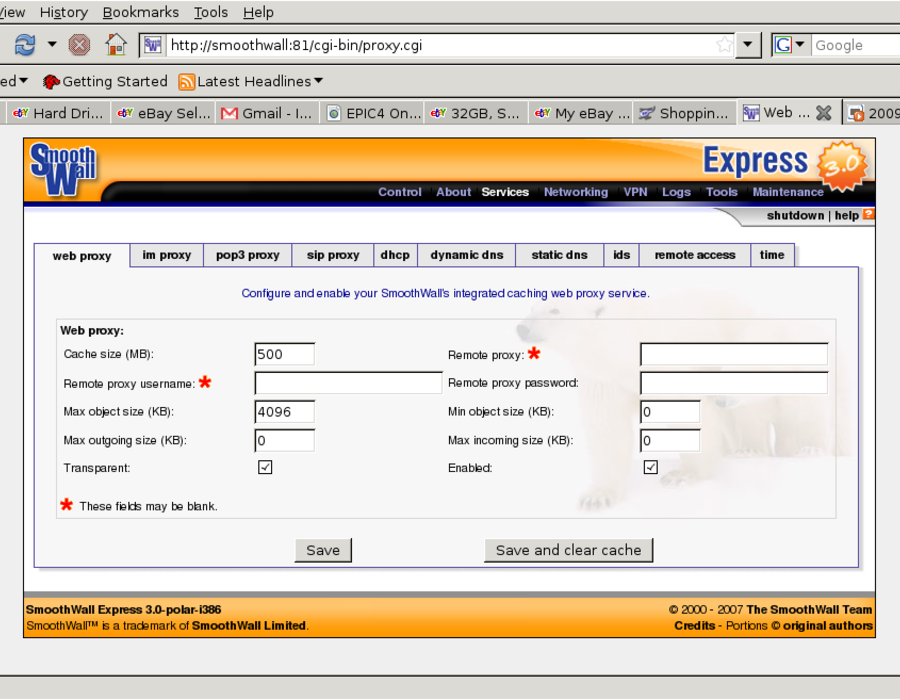Viewport: 900px width, 700px height.
Task: Click the SmoothWall help link
Action: tap(847, 216)
